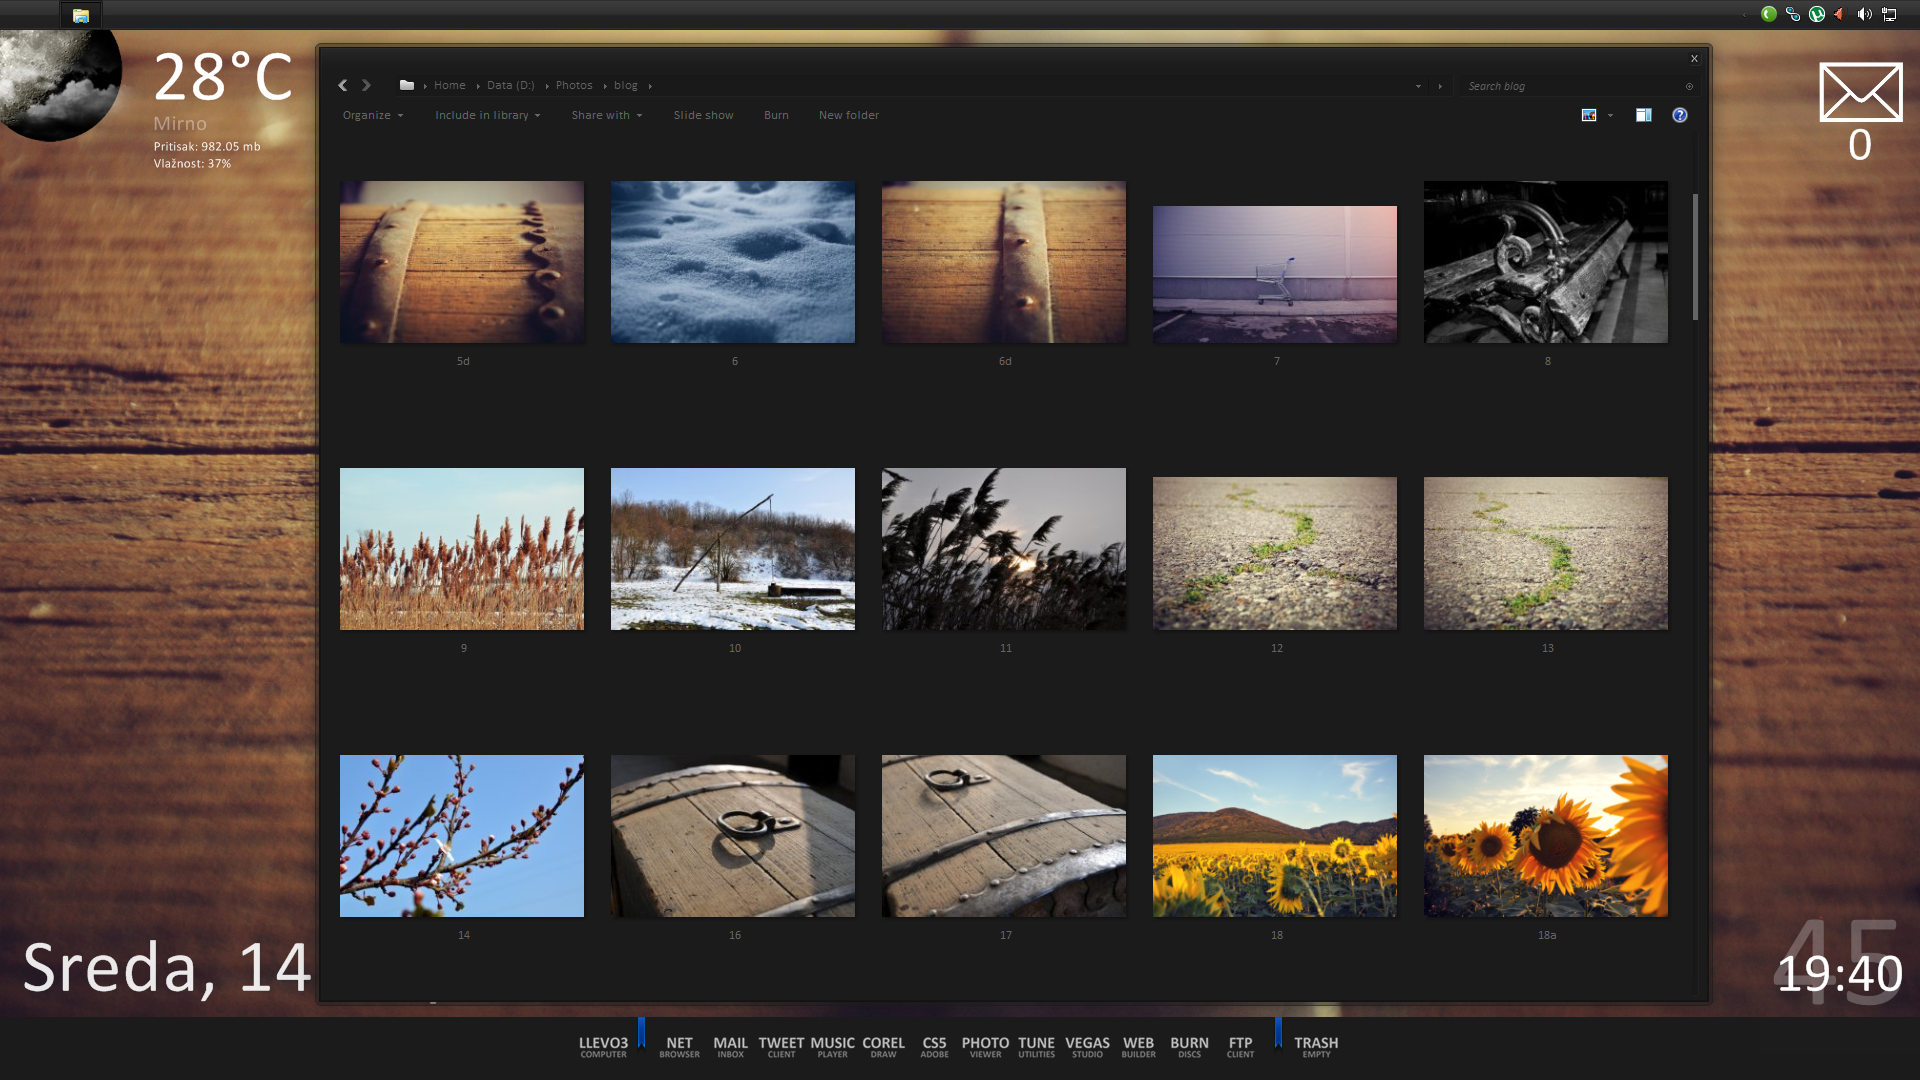Viewport: 1920px width, 1080px height.
Task: Select the black-and-white bench photo 8
Action: (1546, 262)
